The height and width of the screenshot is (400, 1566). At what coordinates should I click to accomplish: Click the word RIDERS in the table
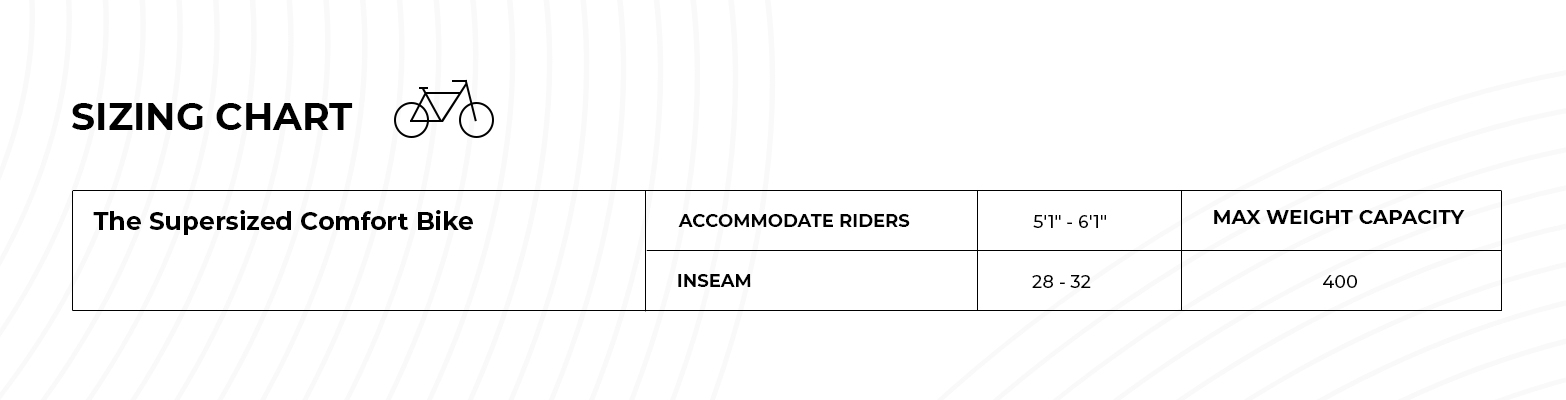point(873,221)
